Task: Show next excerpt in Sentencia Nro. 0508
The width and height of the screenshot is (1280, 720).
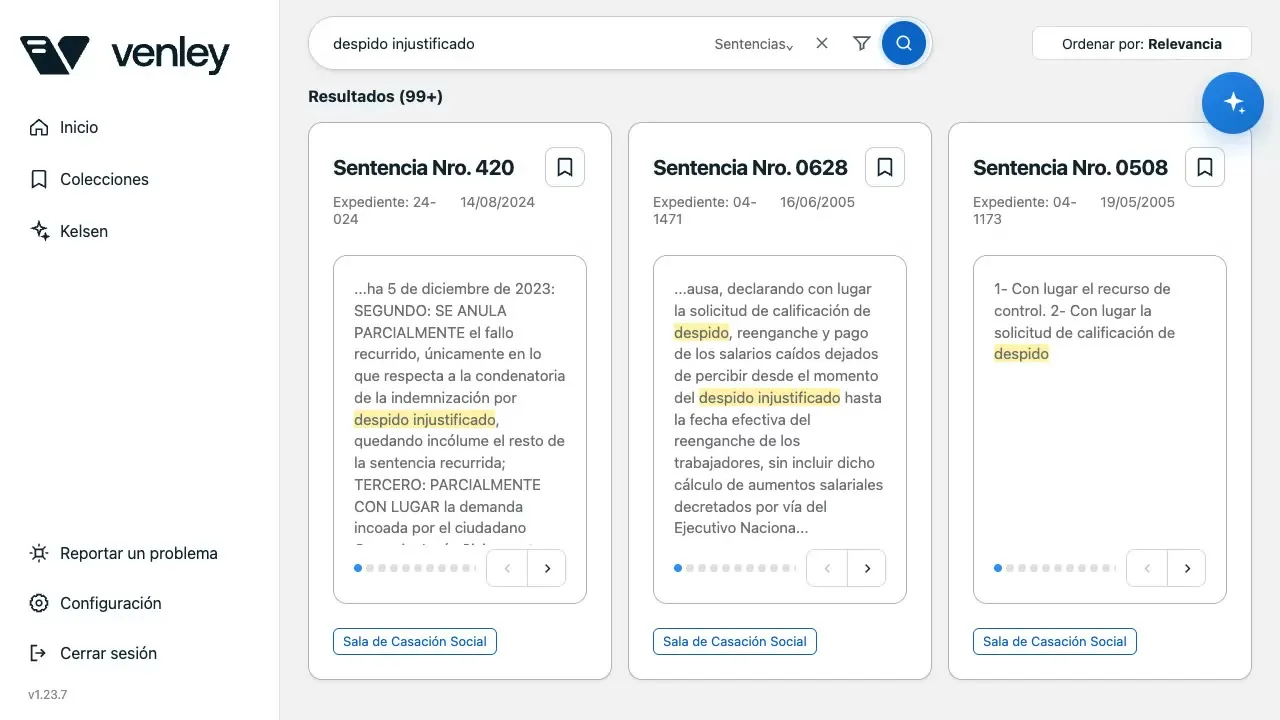Action: click(1187, 568)
